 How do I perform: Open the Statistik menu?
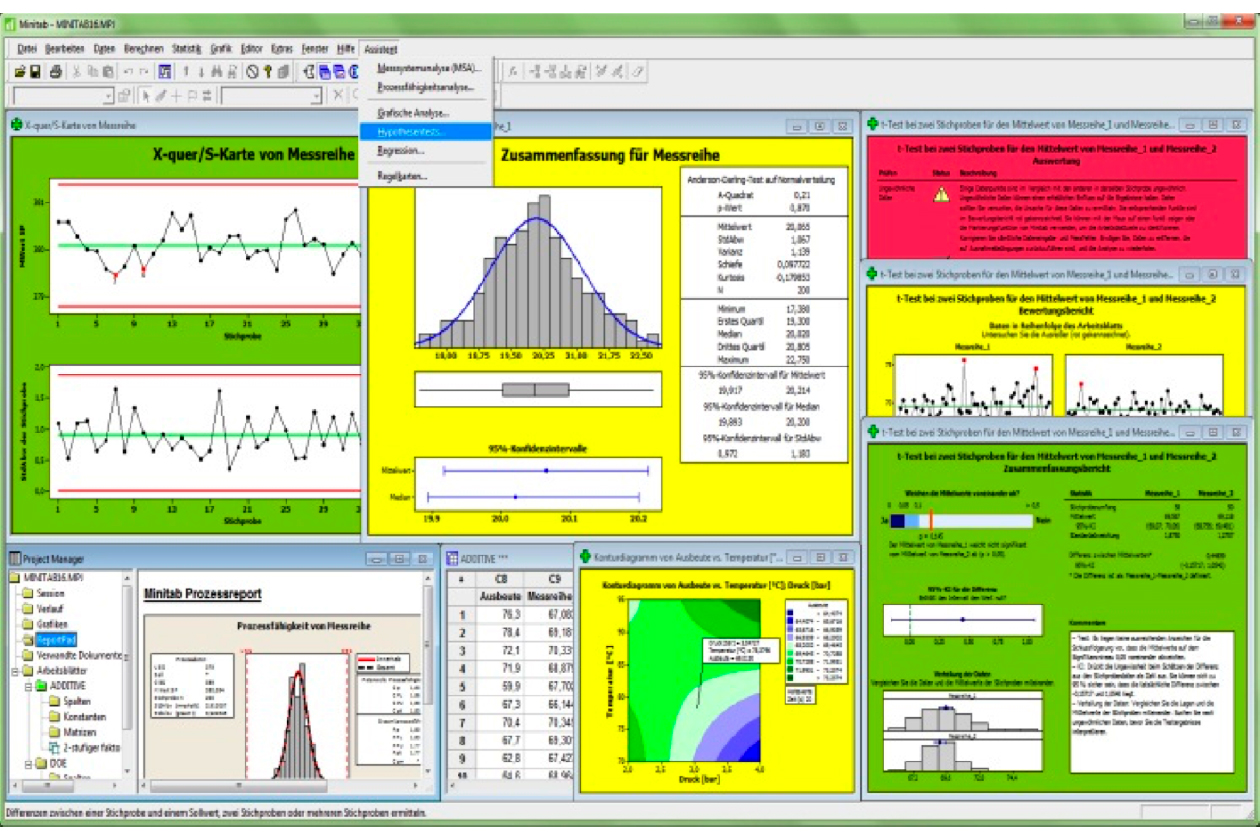pyautogui.click(x=186, y=48)
